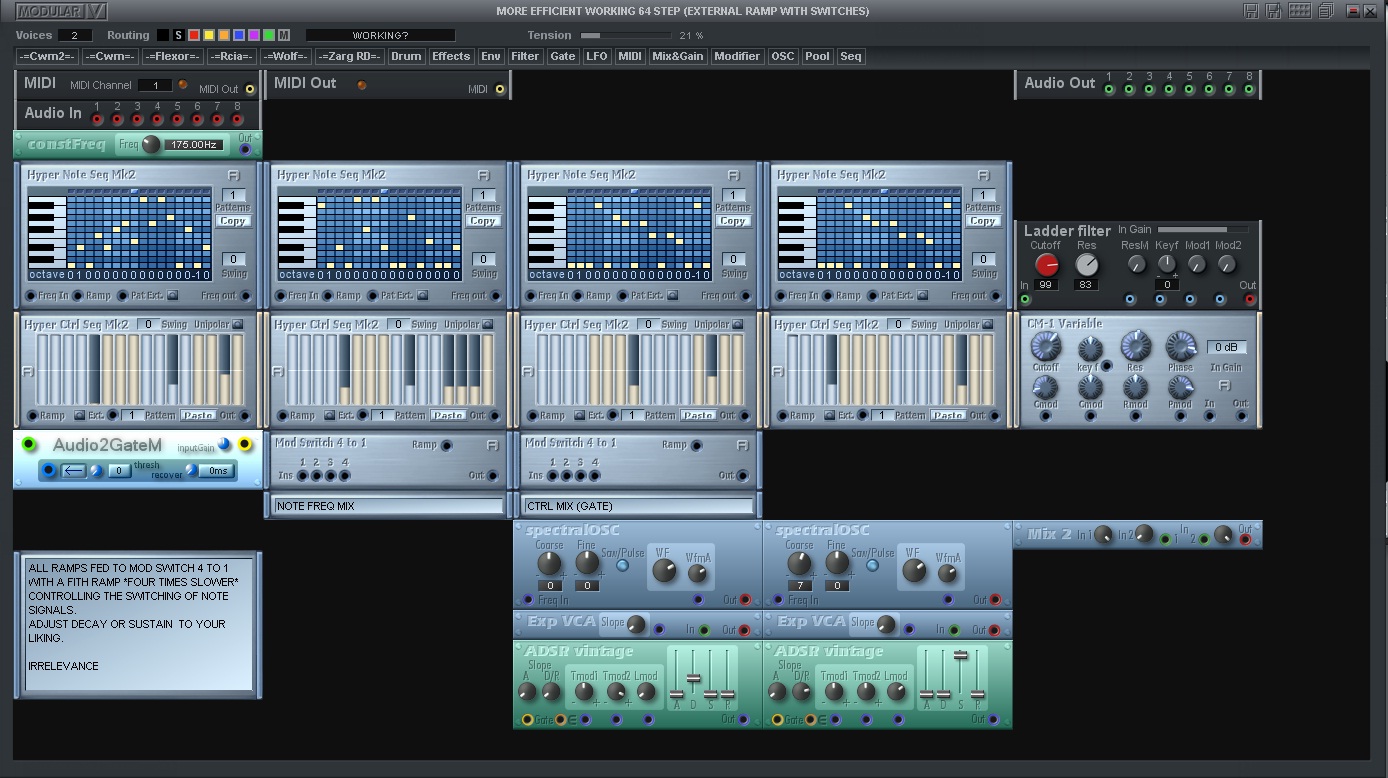Expand the OSC module category menu
Screen dimensions: 1388x778
click(782, 57)
